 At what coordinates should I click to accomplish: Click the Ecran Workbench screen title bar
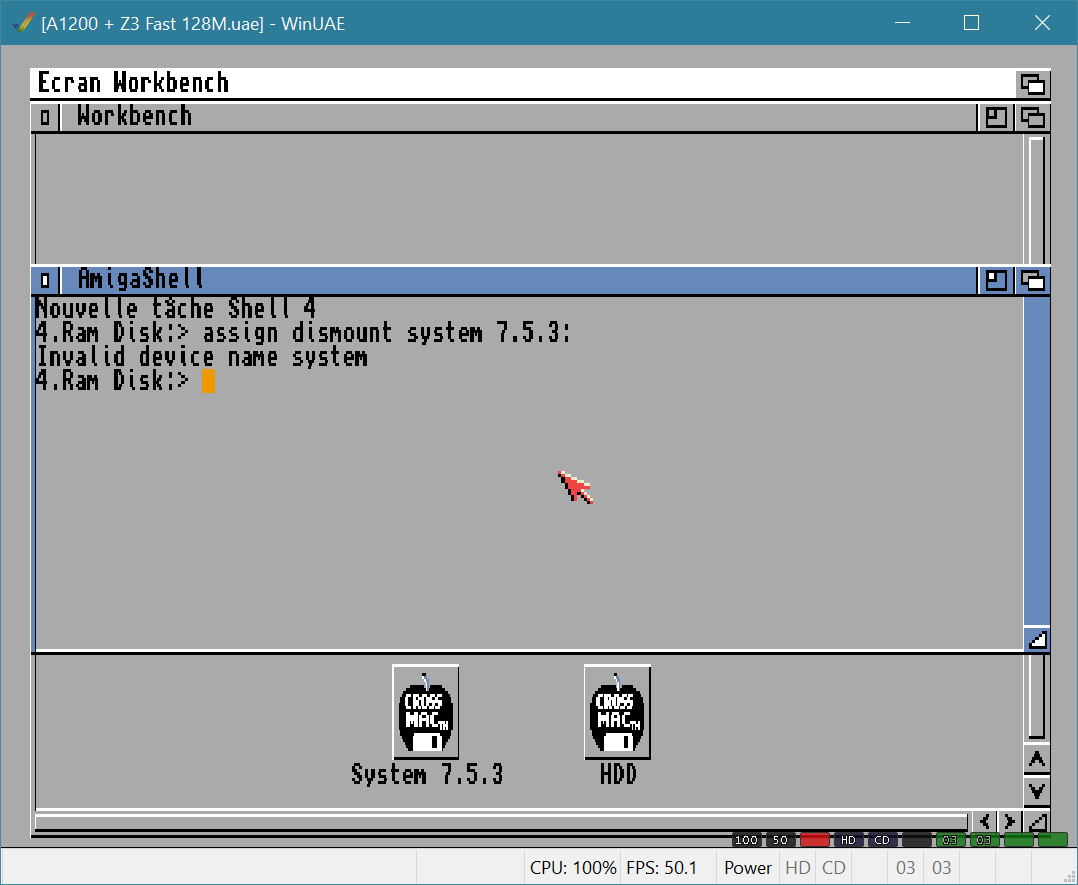pyautogui.click(x=500, y=83)
